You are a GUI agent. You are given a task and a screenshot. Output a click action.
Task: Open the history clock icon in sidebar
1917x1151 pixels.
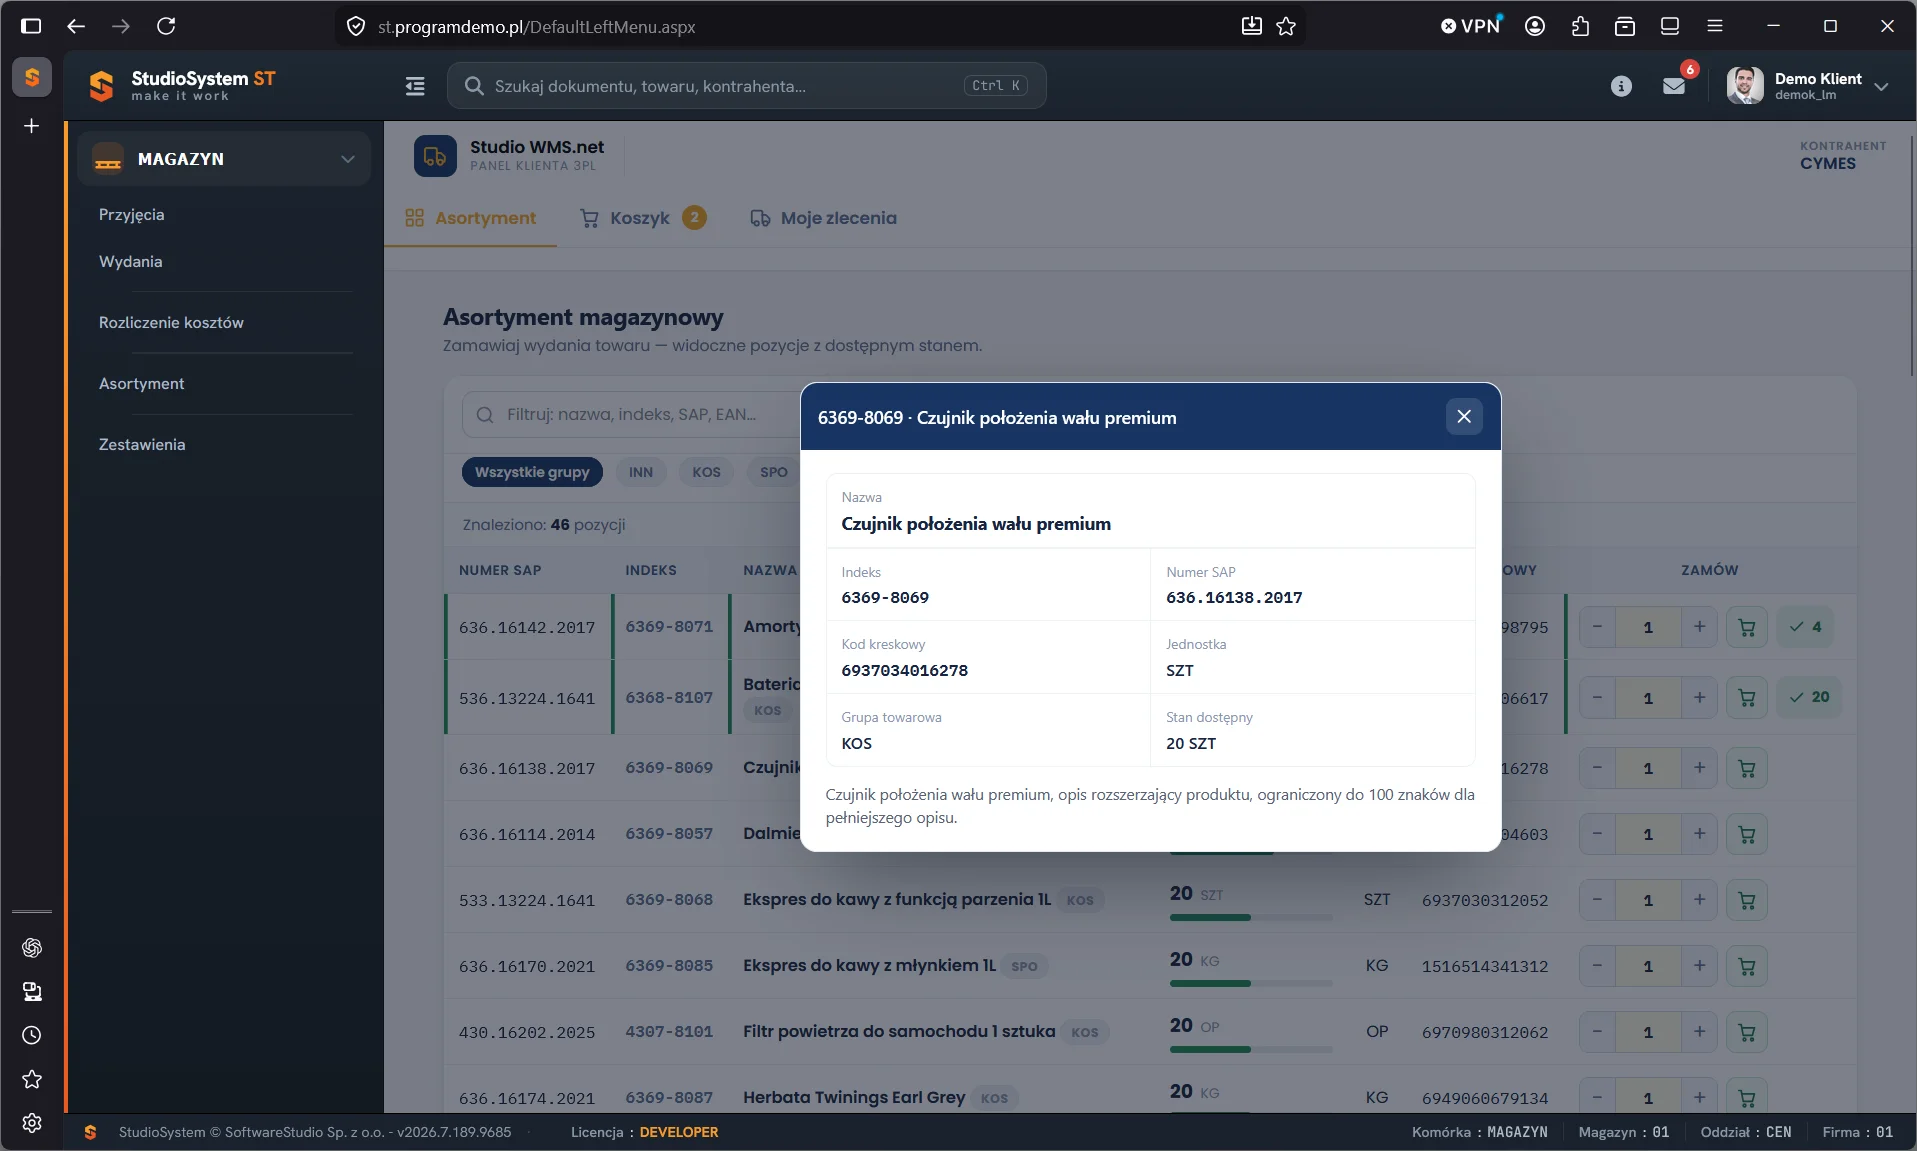click(32, 1035)
